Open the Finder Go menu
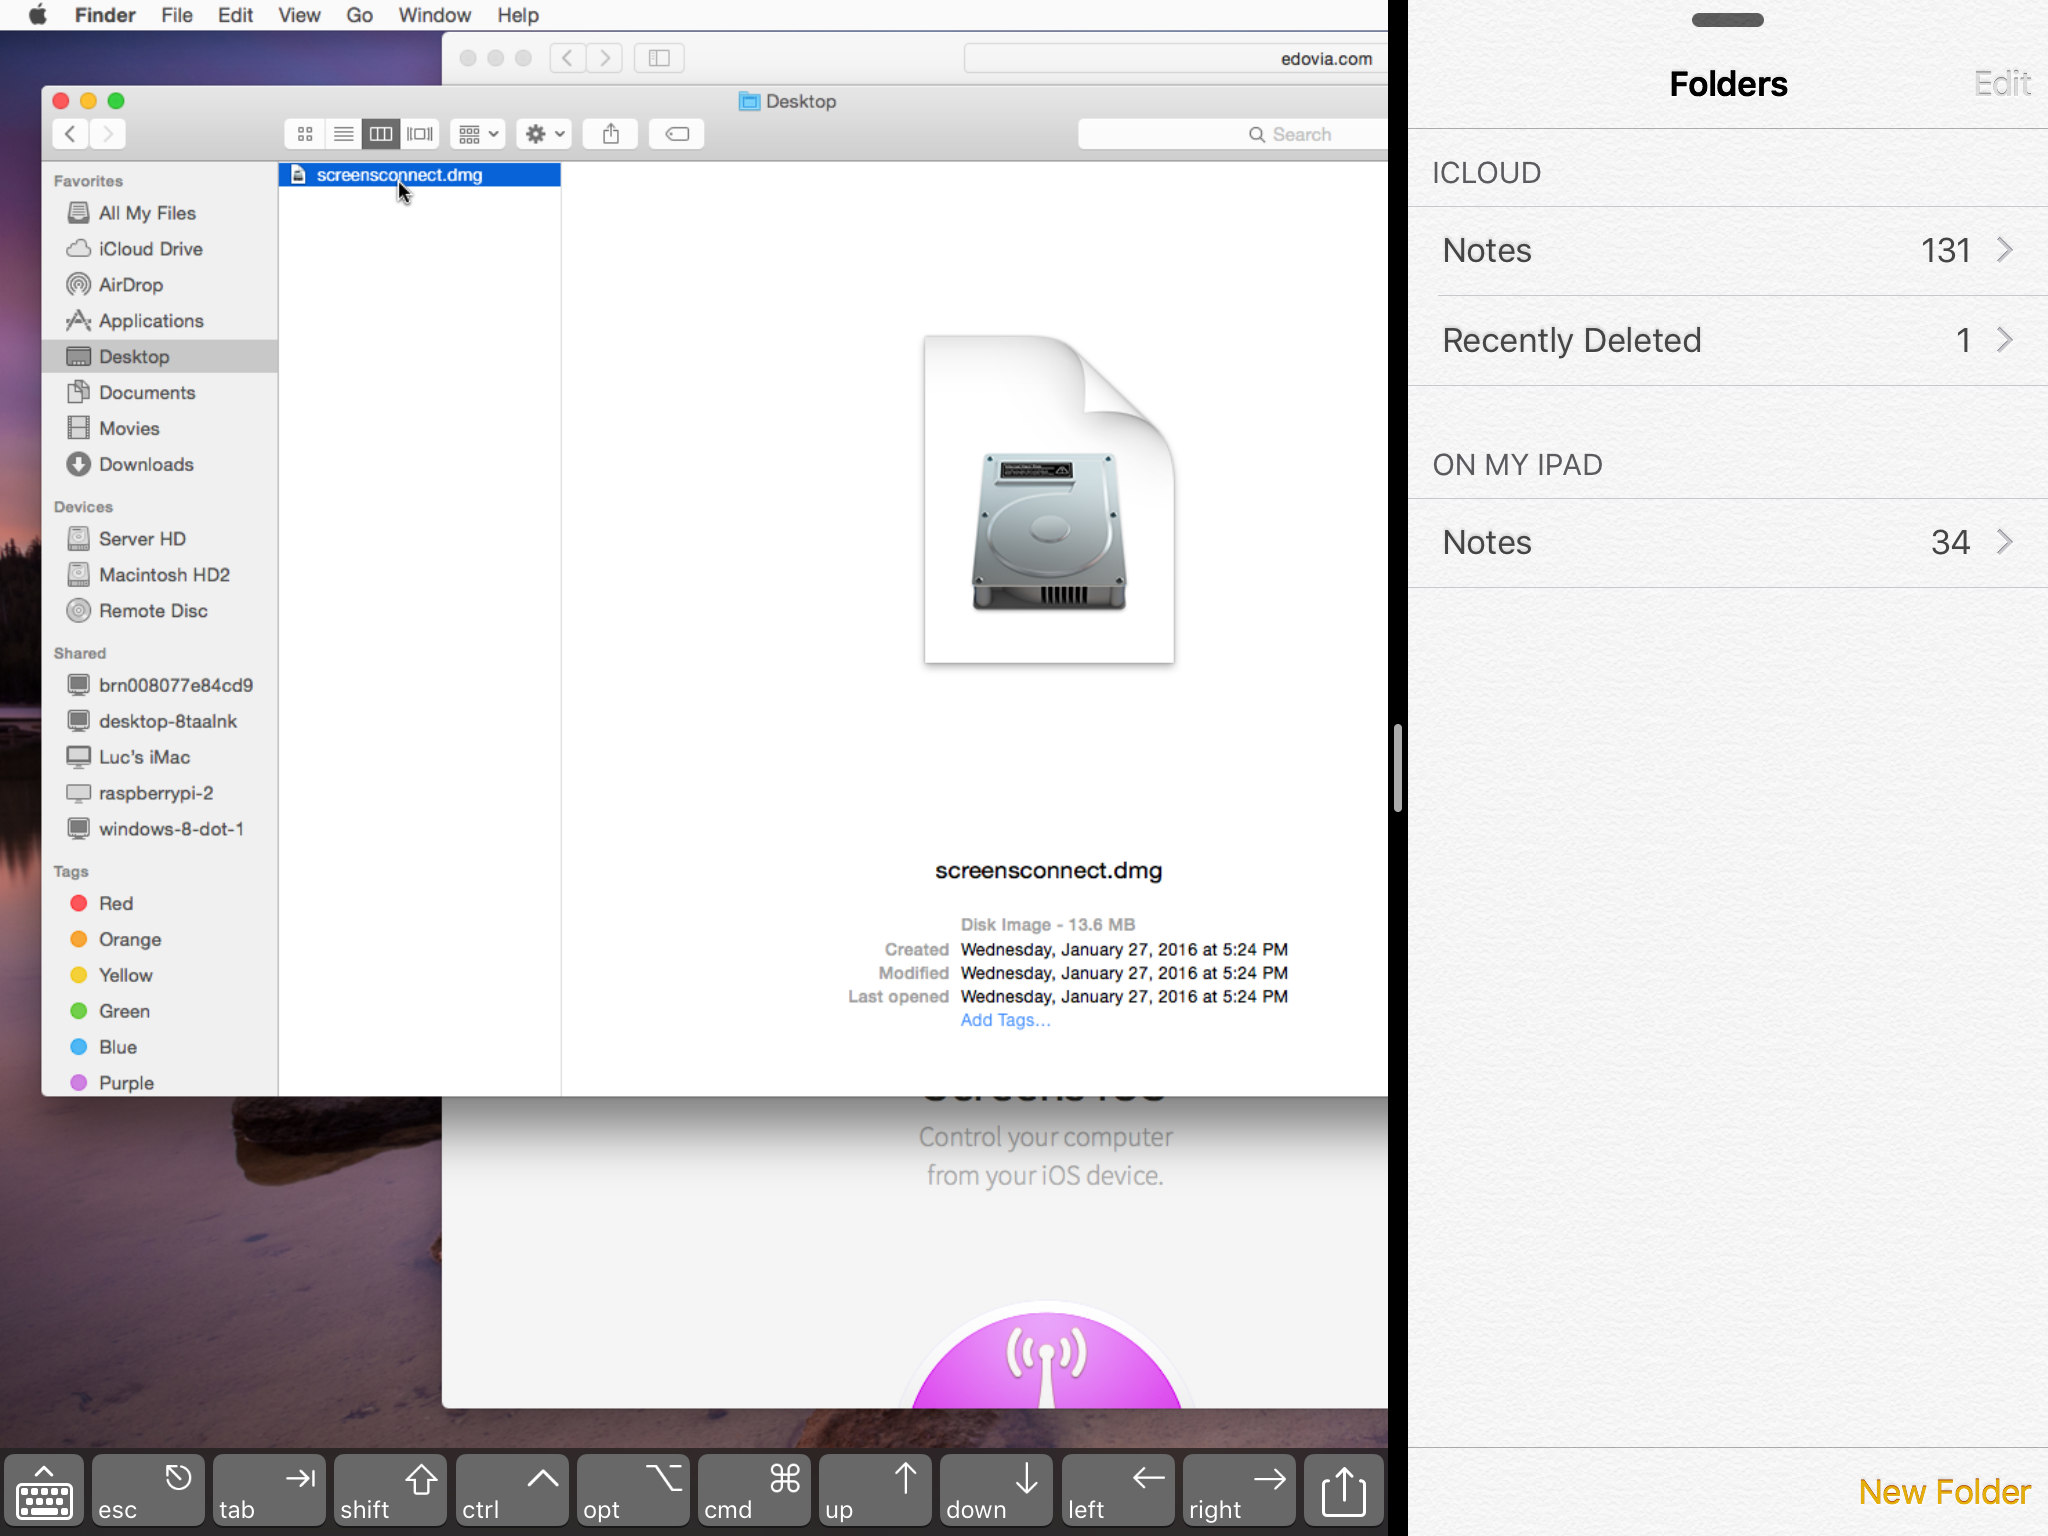This screenshot has width=2048, height=1536. [356, 15]
